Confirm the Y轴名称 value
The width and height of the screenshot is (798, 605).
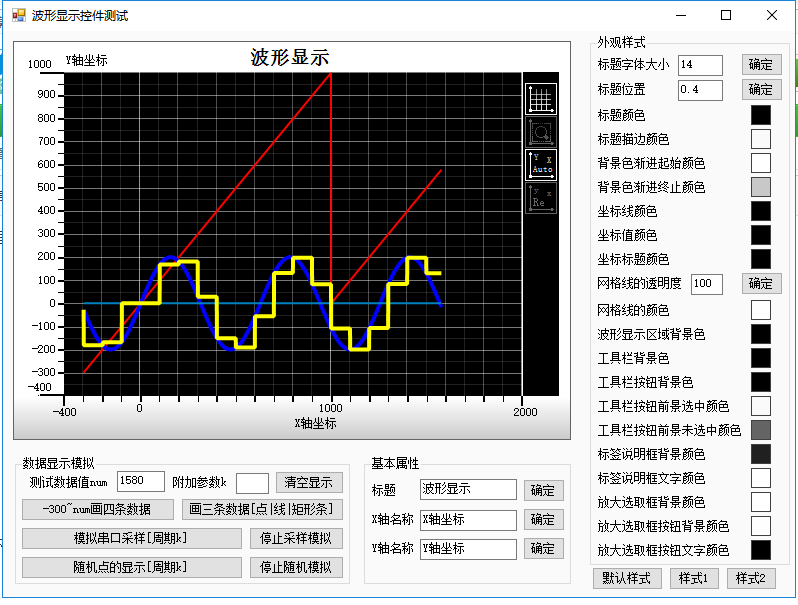coord(543,549)
